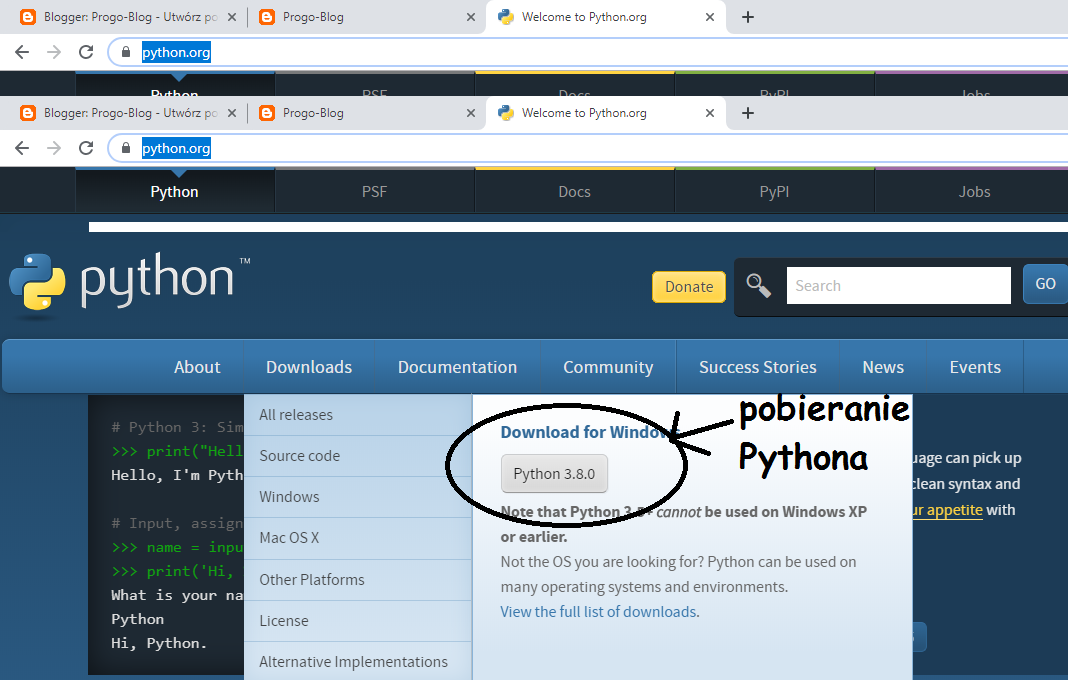Image resolution: width=1068 pixels, height=680 pixels.
Task: Open a new tab with the plus icon
Action: [x=747, y=113]
